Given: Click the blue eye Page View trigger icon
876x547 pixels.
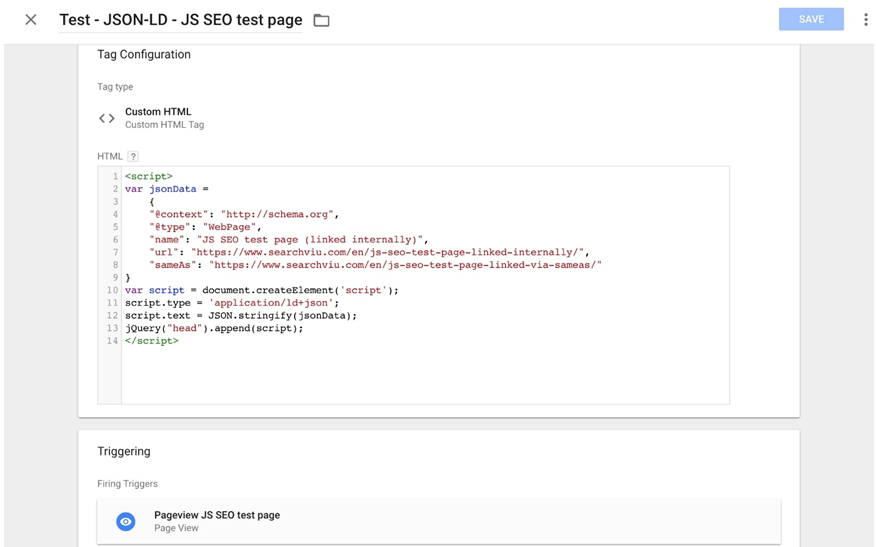Looking at the screenshot, I should tap(126, 521).
